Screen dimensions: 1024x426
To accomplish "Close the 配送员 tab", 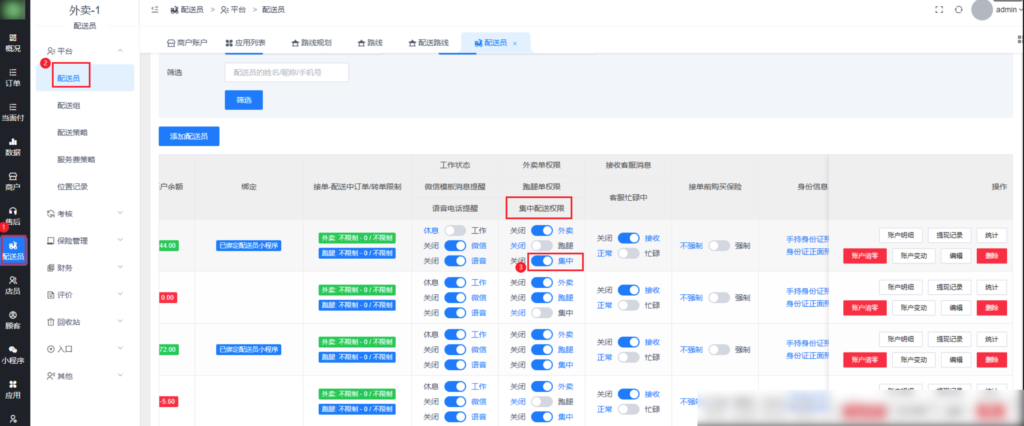I will pyautogui.click(x=515, y=43).
